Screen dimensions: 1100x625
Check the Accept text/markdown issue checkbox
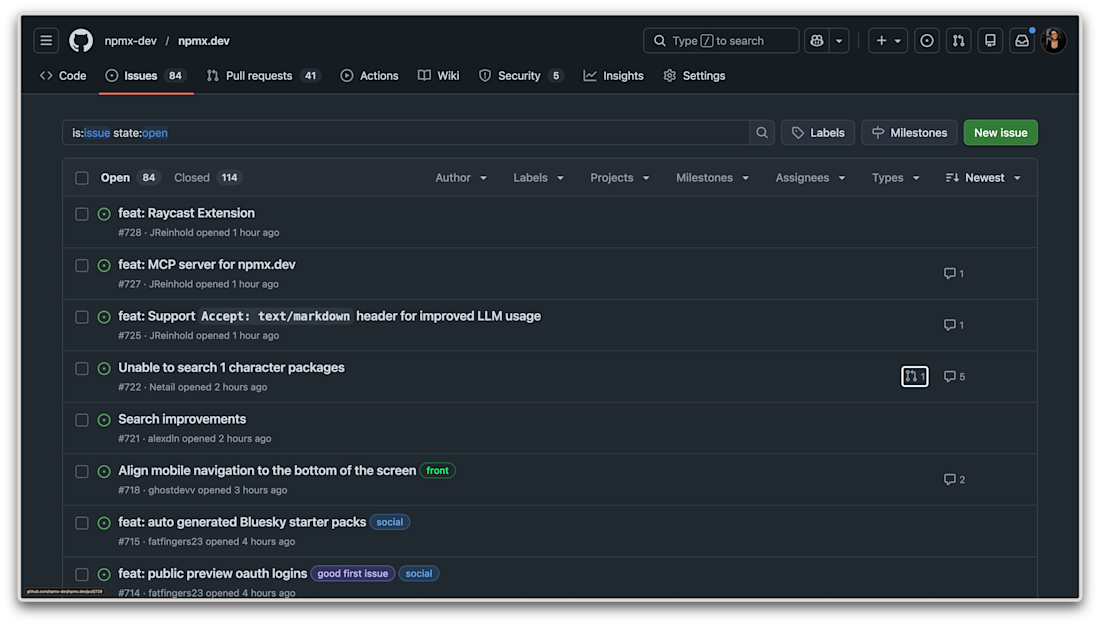tap(82, 317)
